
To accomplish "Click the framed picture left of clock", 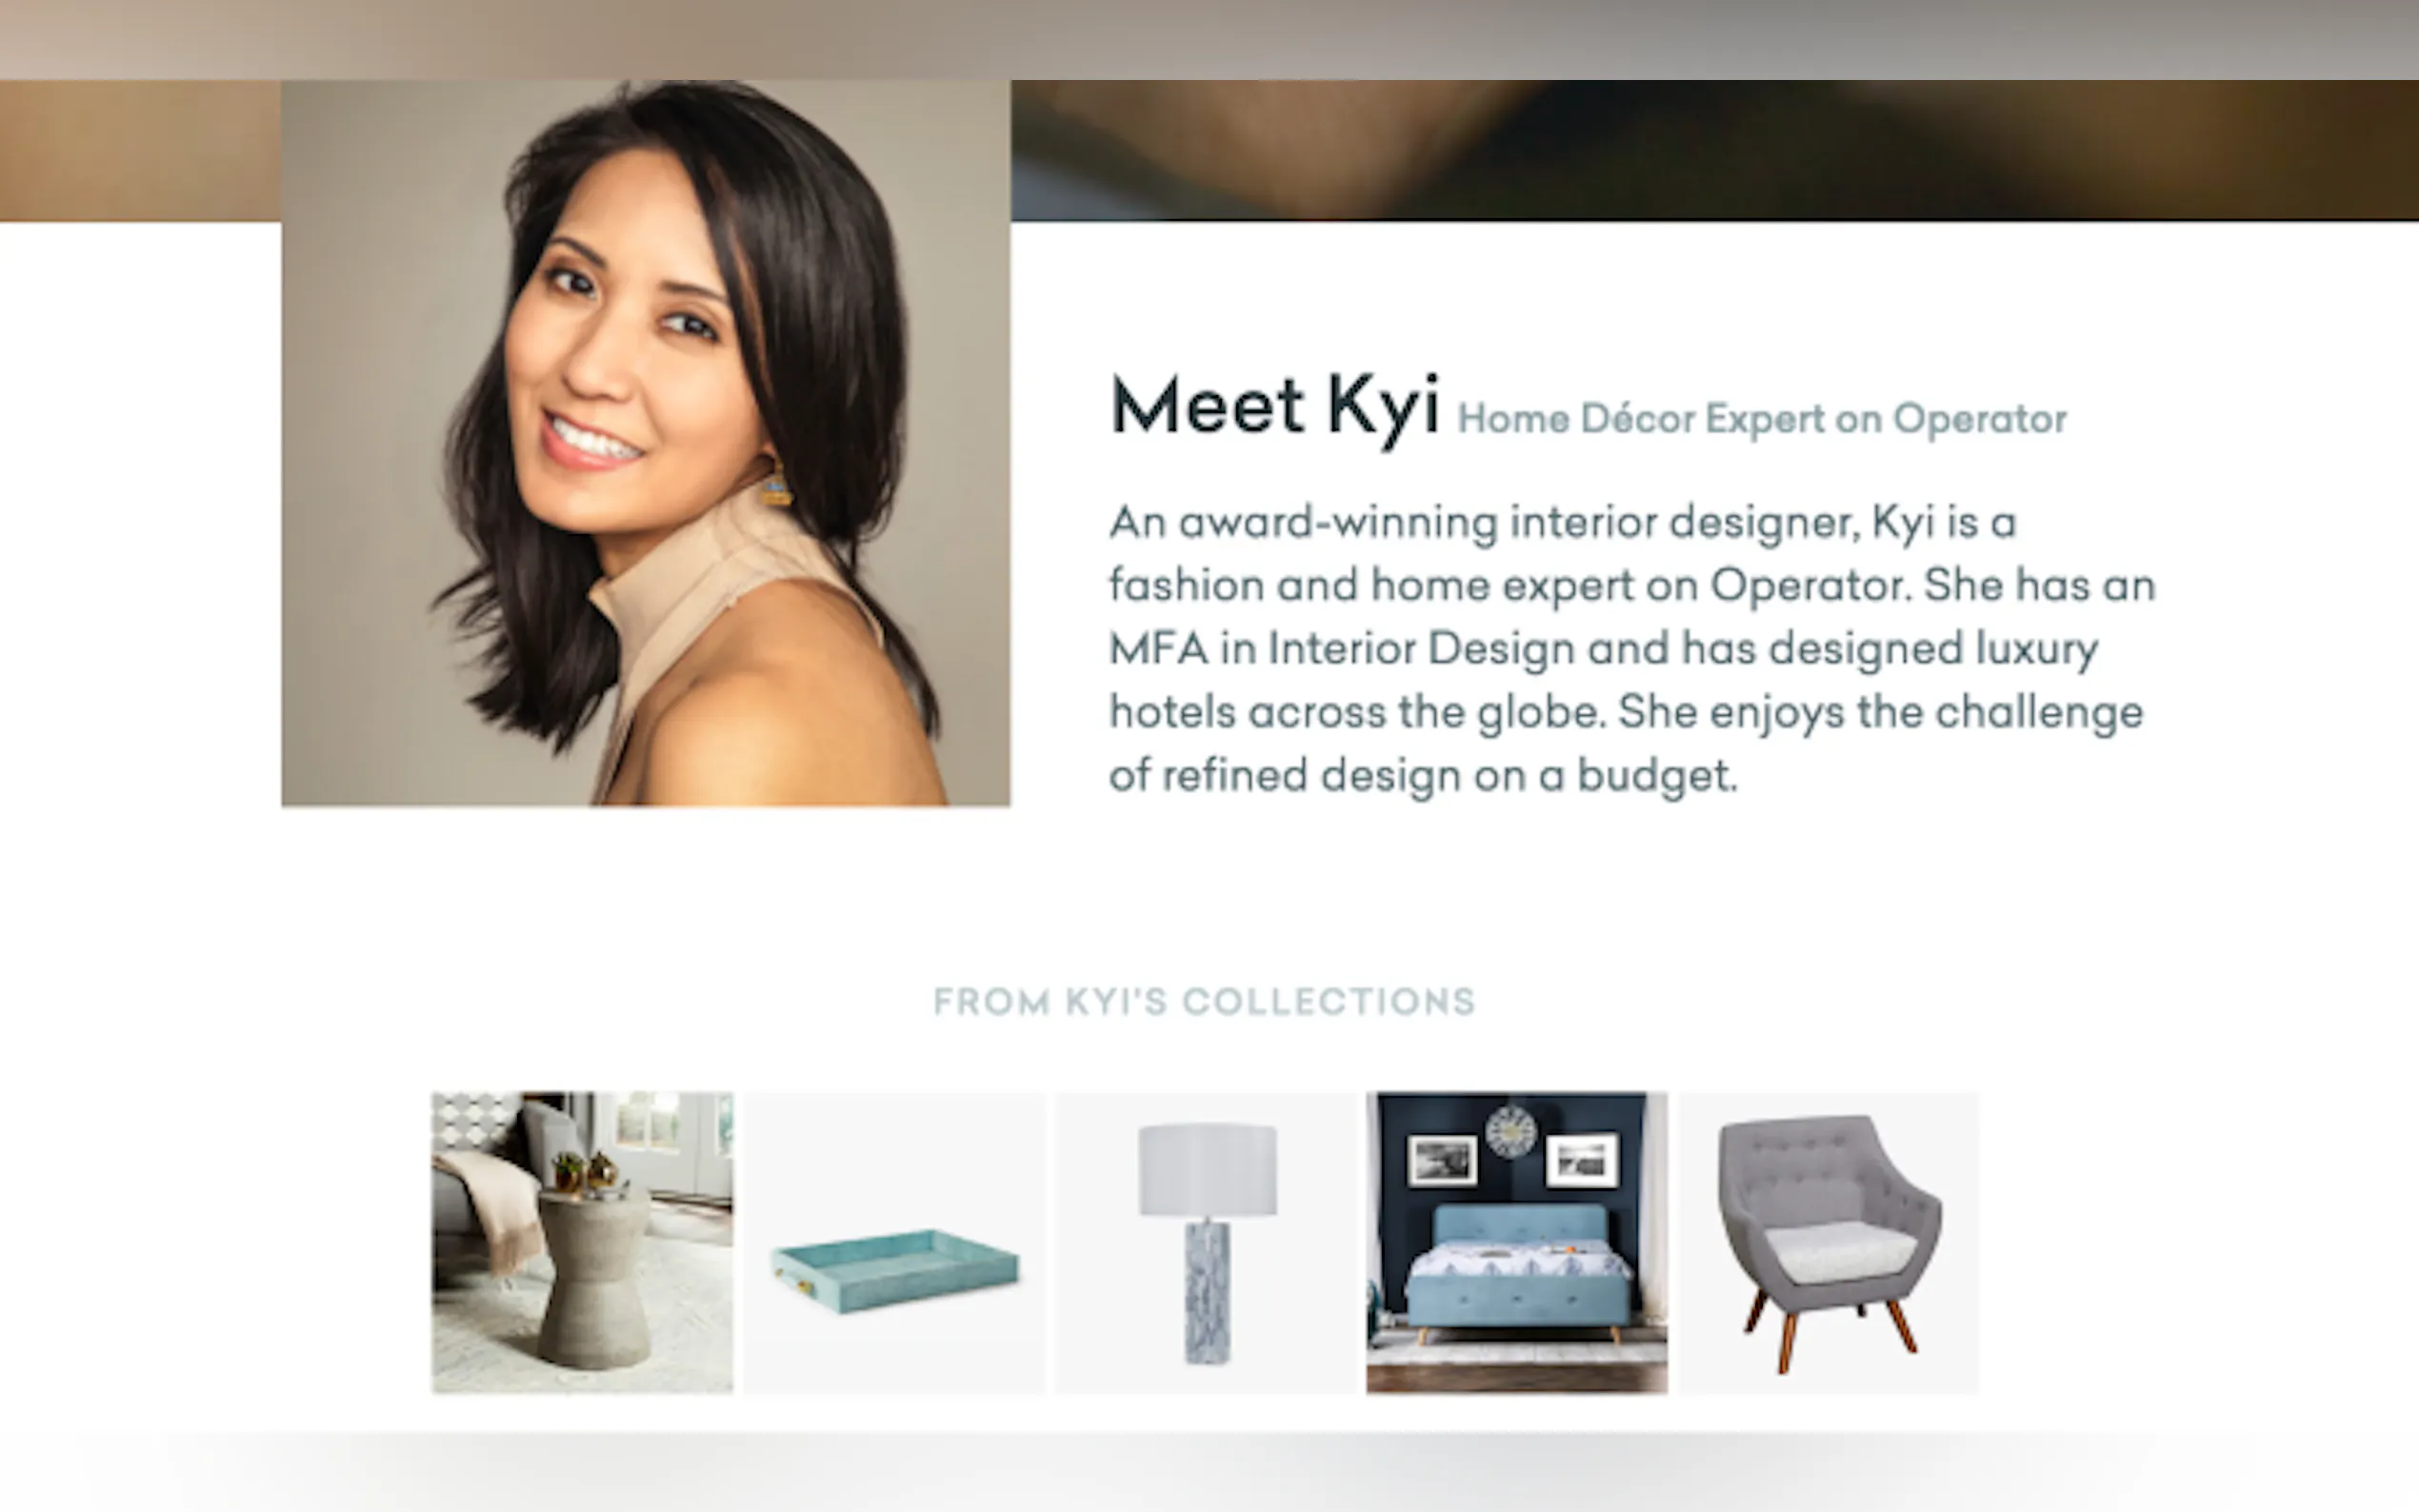I will 1442,1160.
